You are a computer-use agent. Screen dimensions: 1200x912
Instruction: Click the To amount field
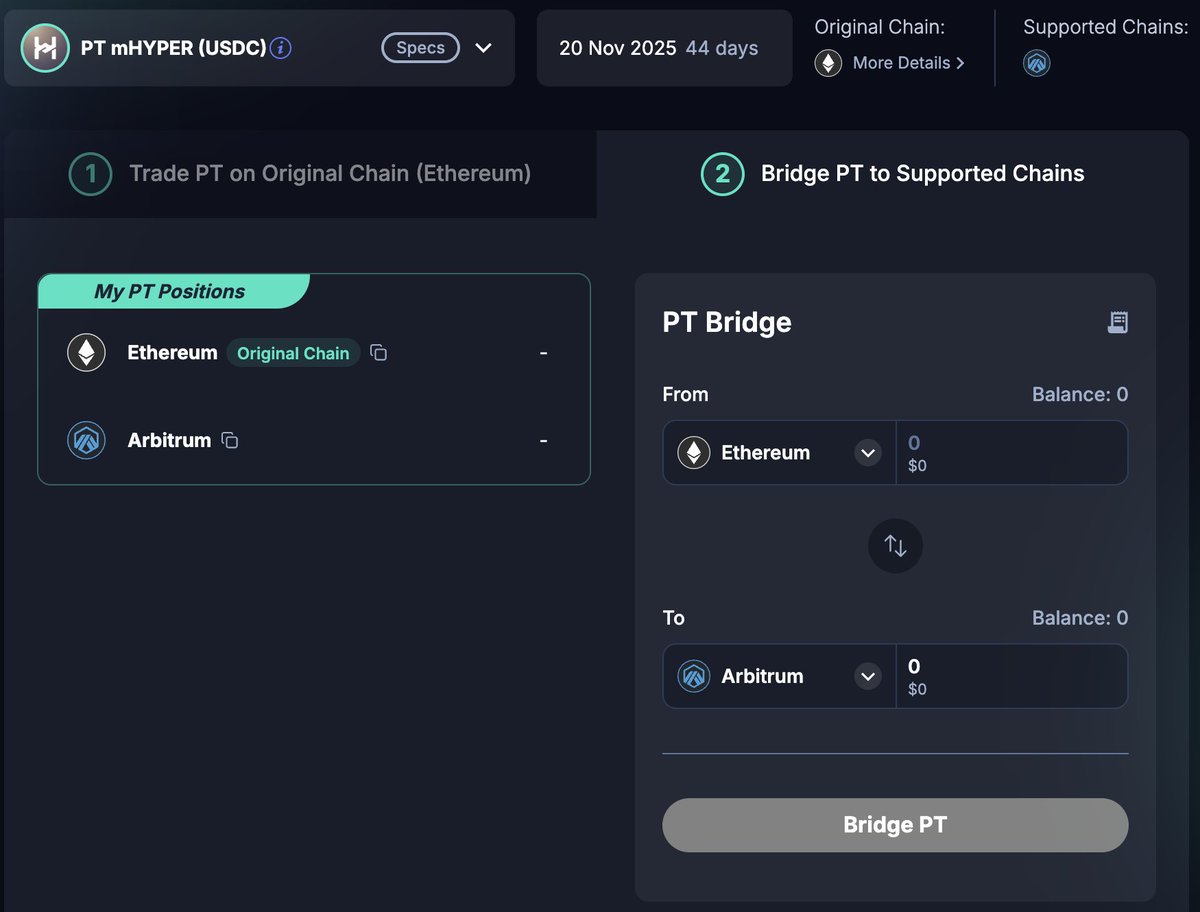[x=1011, y=676]
